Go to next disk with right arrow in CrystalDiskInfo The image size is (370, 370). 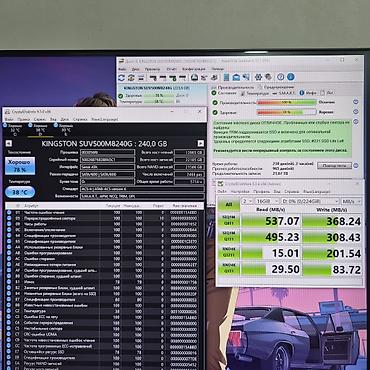(200, 144)
